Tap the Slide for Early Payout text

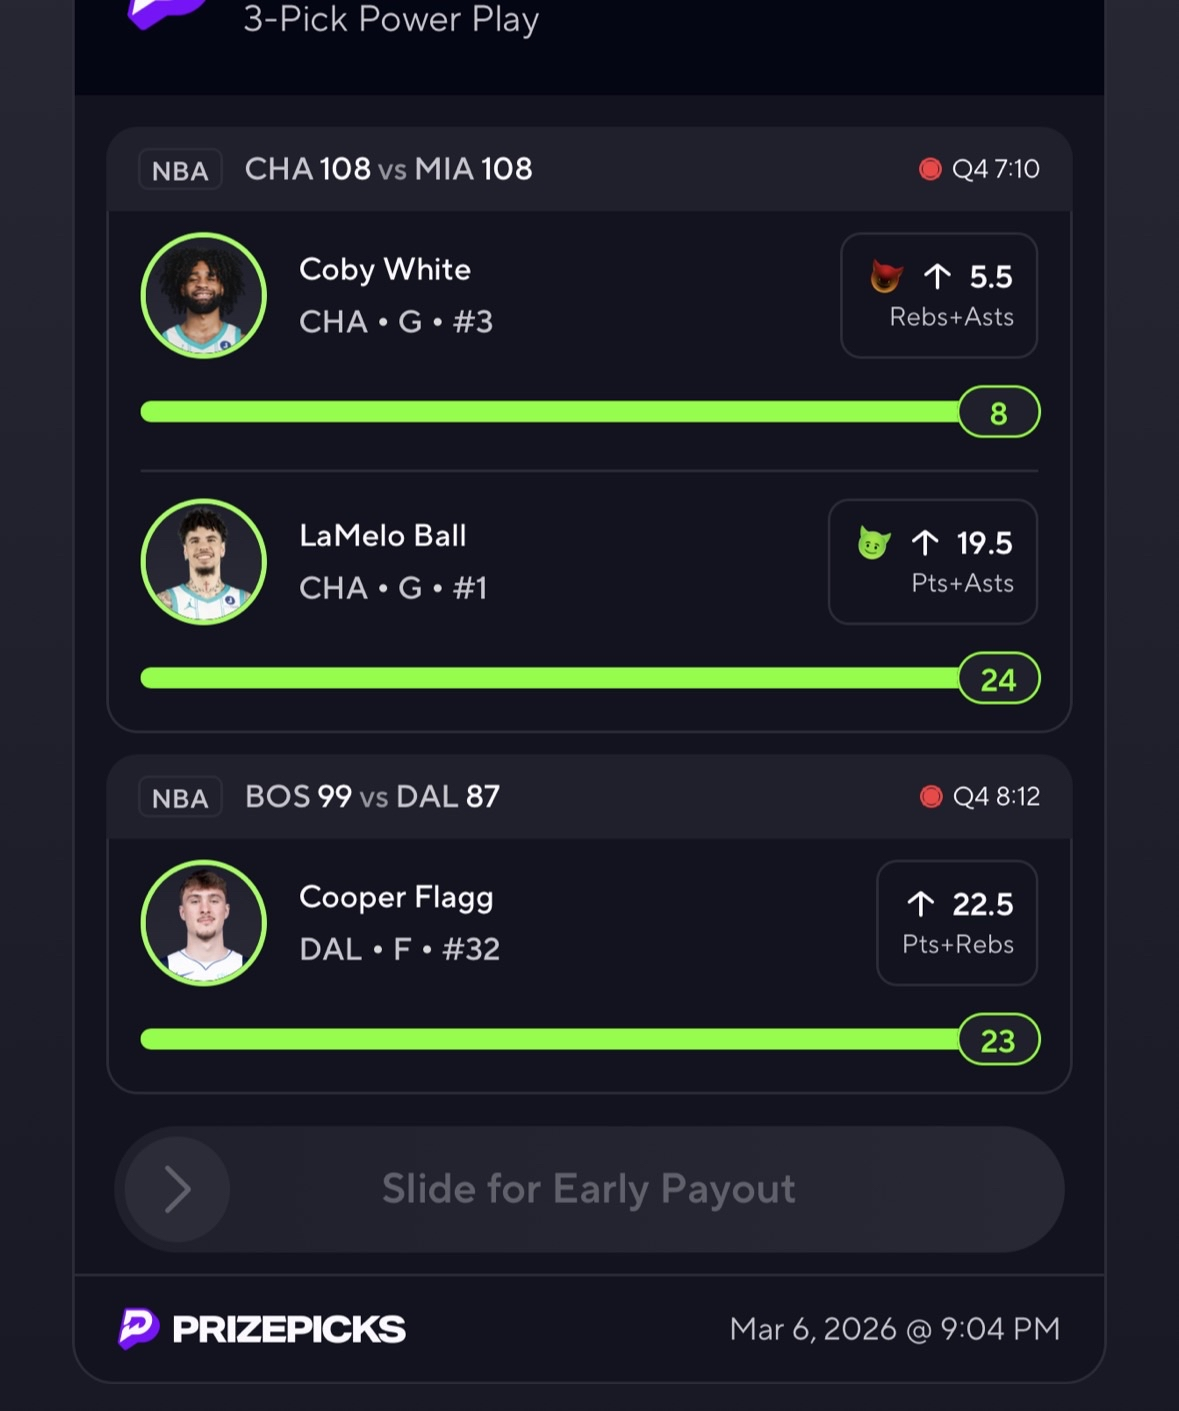pyautogui.click(x=588, y=1189)
